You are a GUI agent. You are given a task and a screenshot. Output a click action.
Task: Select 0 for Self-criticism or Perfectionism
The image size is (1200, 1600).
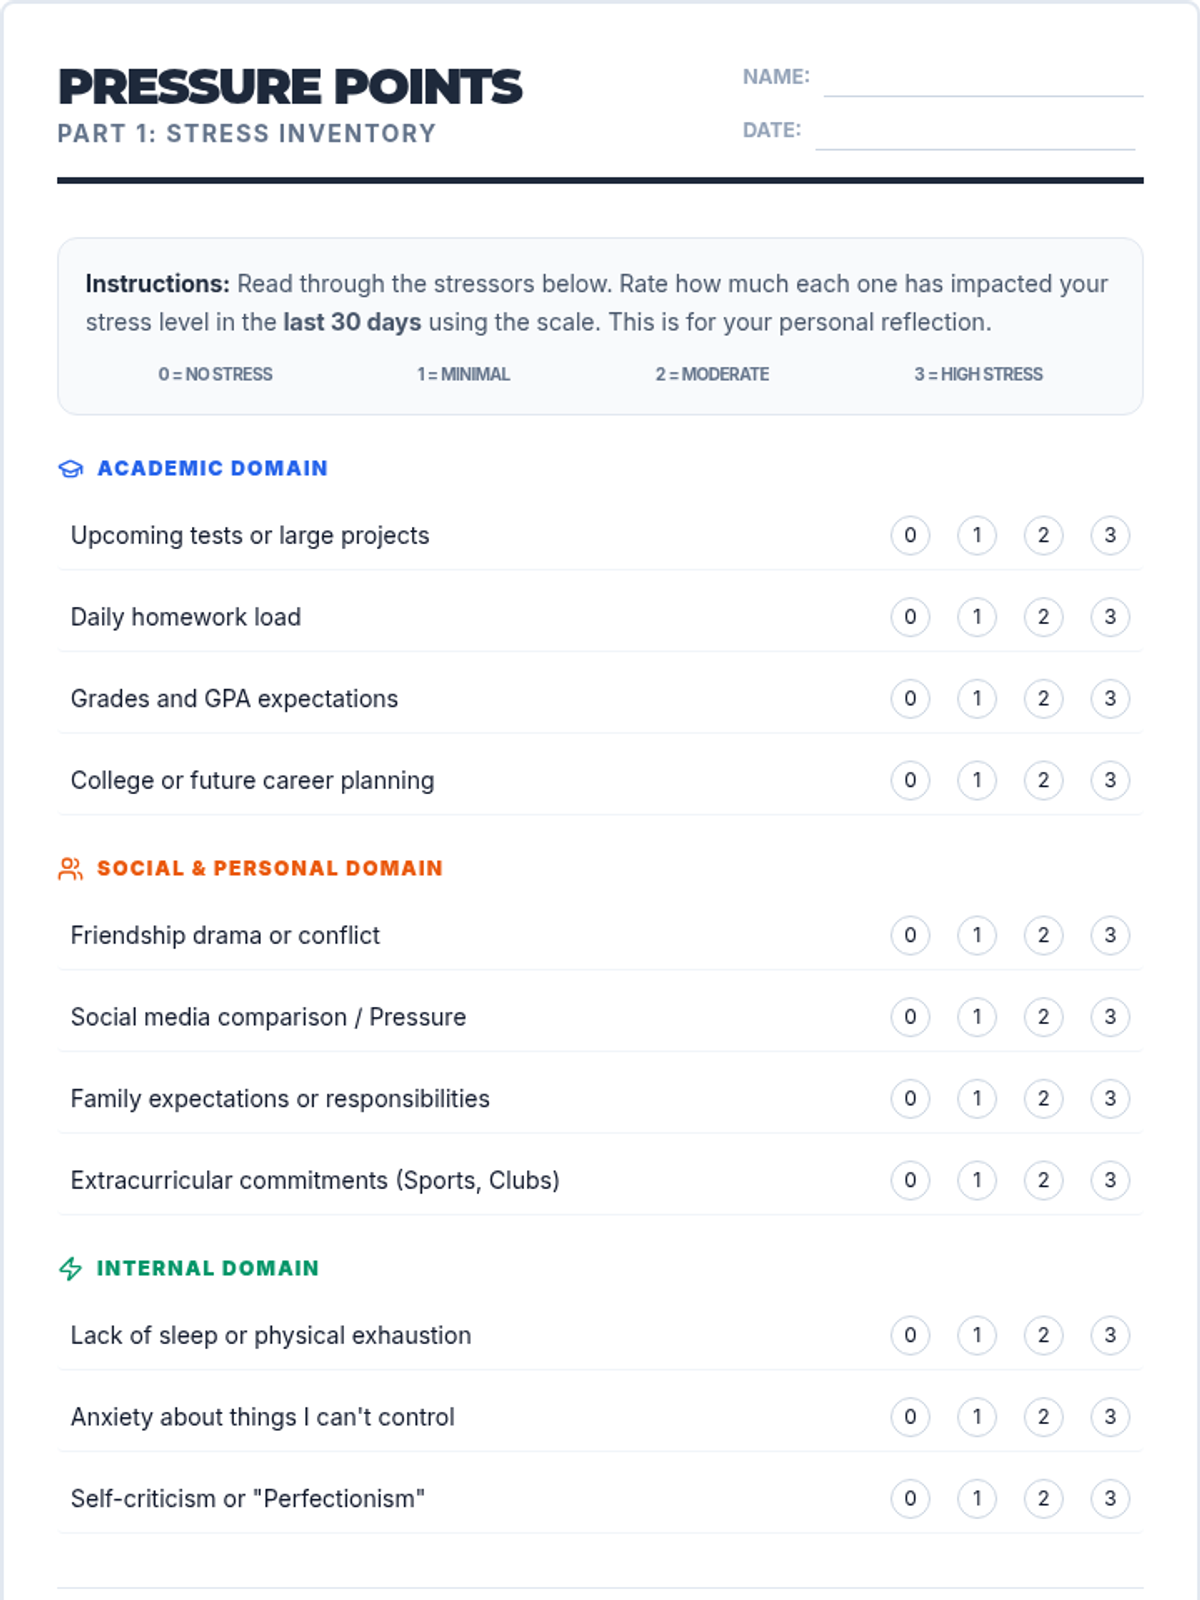[x=910, y=1499]
